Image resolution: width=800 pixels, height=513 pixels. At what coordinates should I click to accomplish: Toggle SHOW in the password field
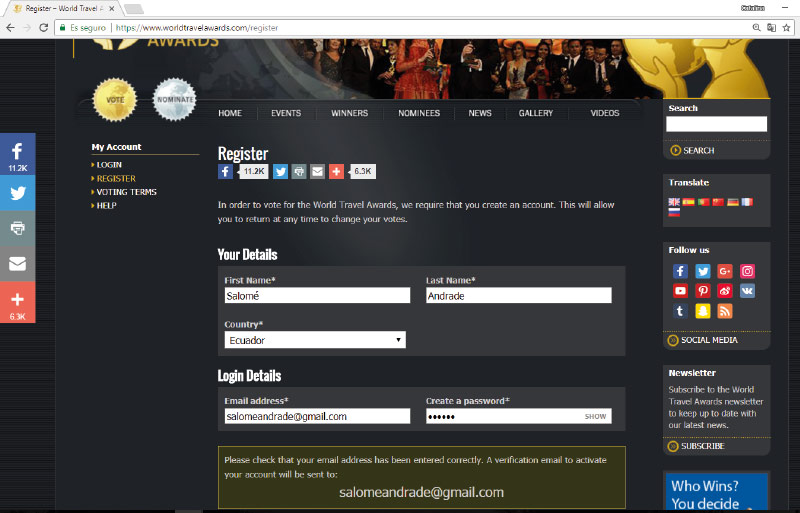tap(595, 417)
